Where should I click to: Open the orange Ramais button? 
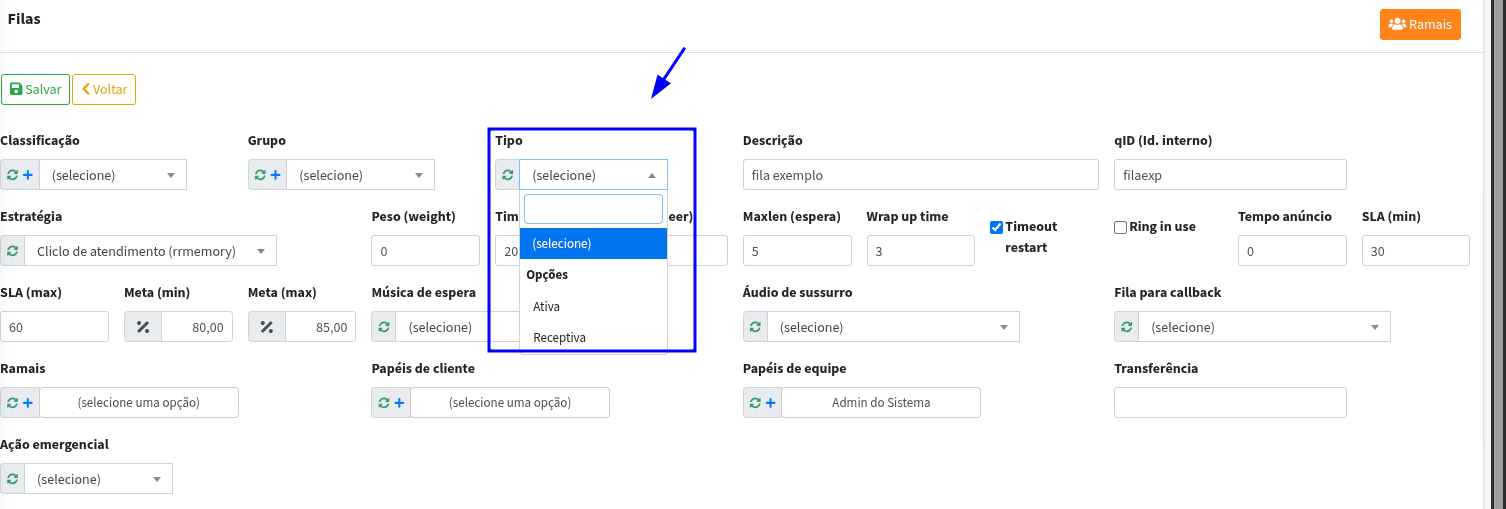click(1419, 24)
